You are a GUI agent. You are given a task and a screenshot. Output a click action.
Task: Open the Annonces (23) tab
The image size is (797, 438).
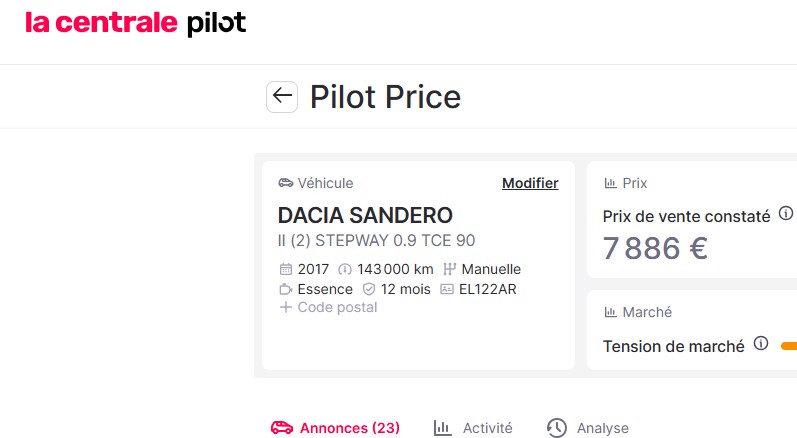[335, 428]
